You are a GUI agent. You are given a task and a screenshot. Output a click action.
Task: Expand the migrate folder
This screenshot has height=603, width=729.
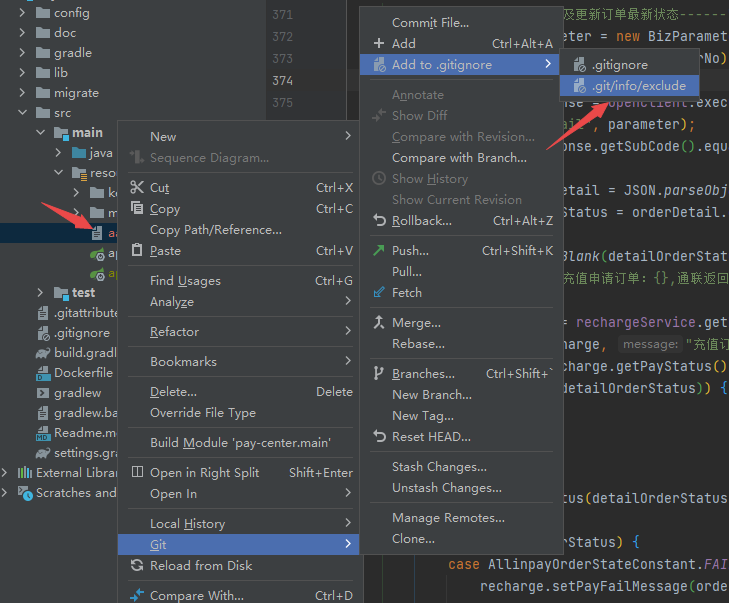tap(22, 93)
